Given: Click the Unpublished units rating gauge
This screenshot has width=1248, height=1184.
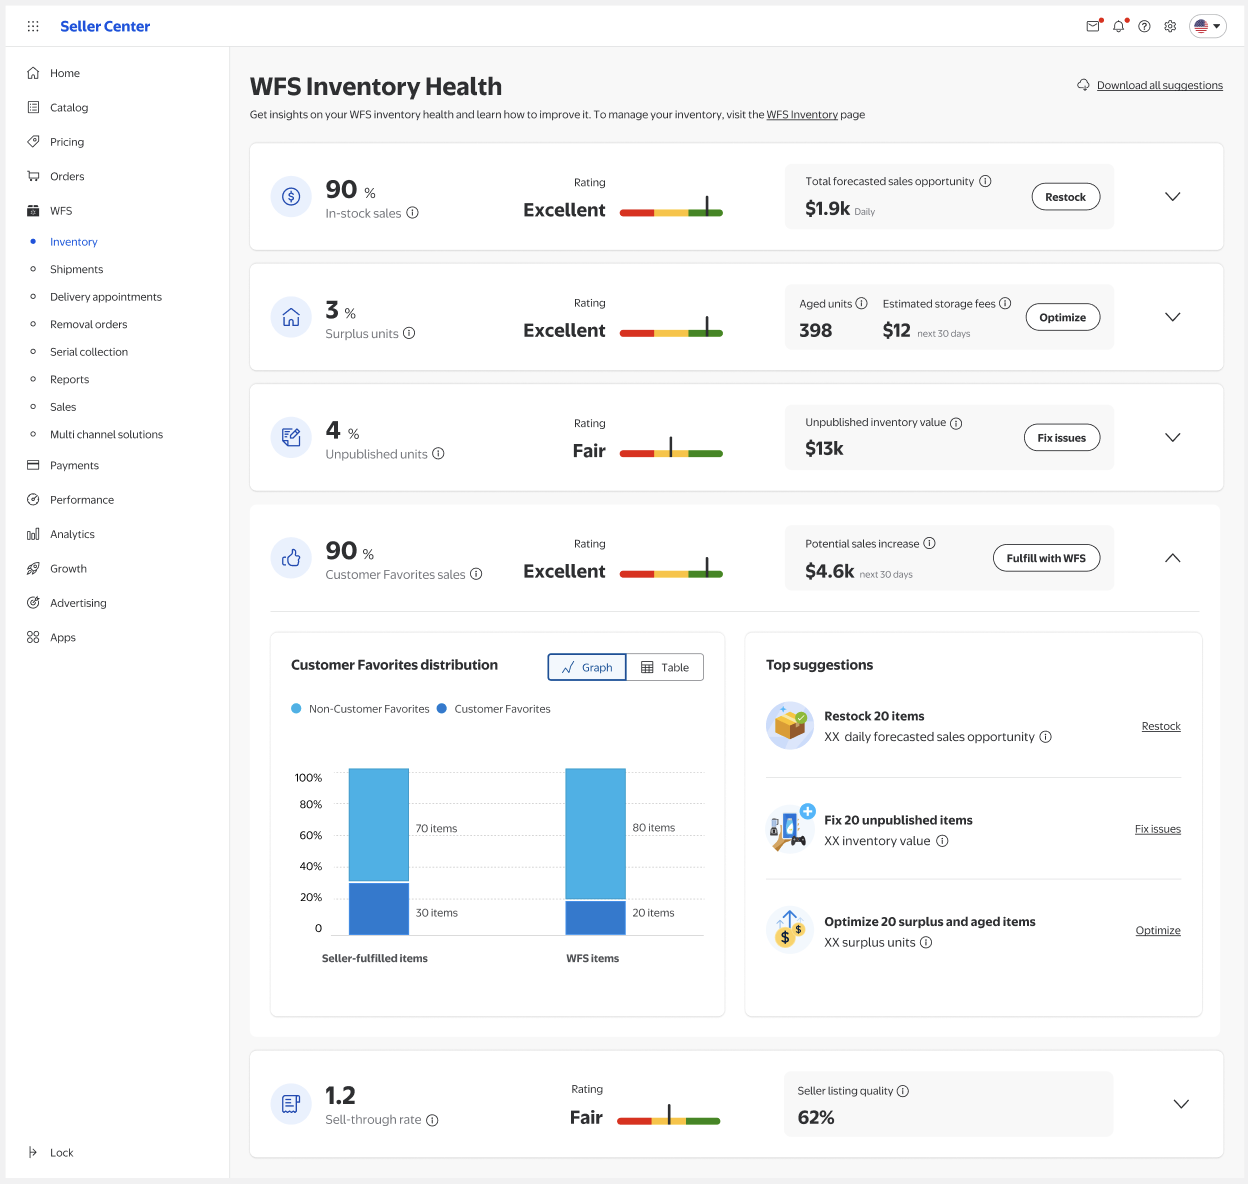Looking at the screenshot, I should (x=671, y=452).
